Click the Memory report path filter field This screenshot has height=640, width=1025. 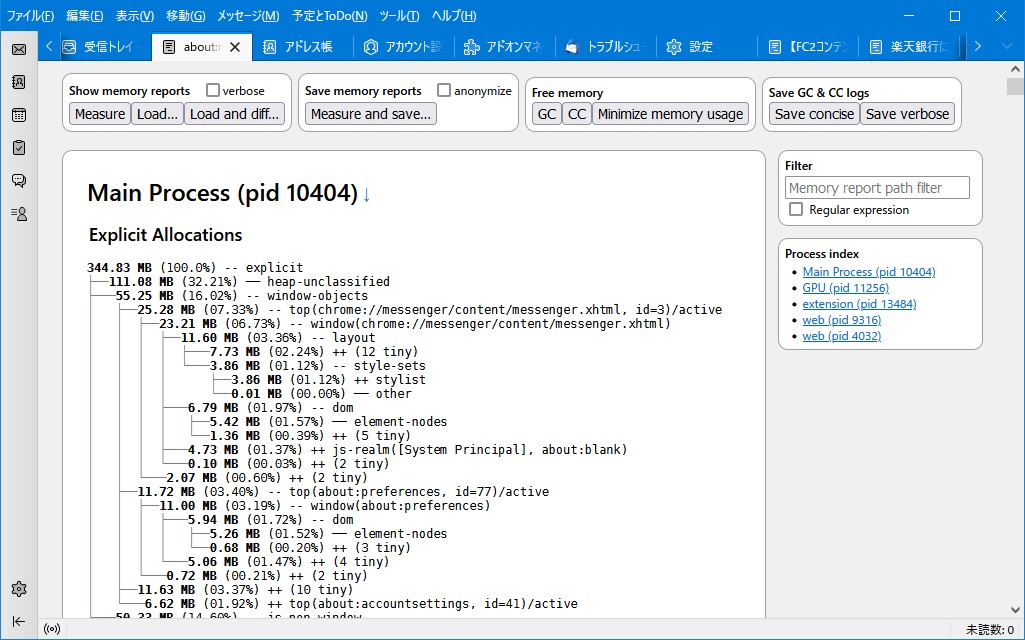[877, 188]
